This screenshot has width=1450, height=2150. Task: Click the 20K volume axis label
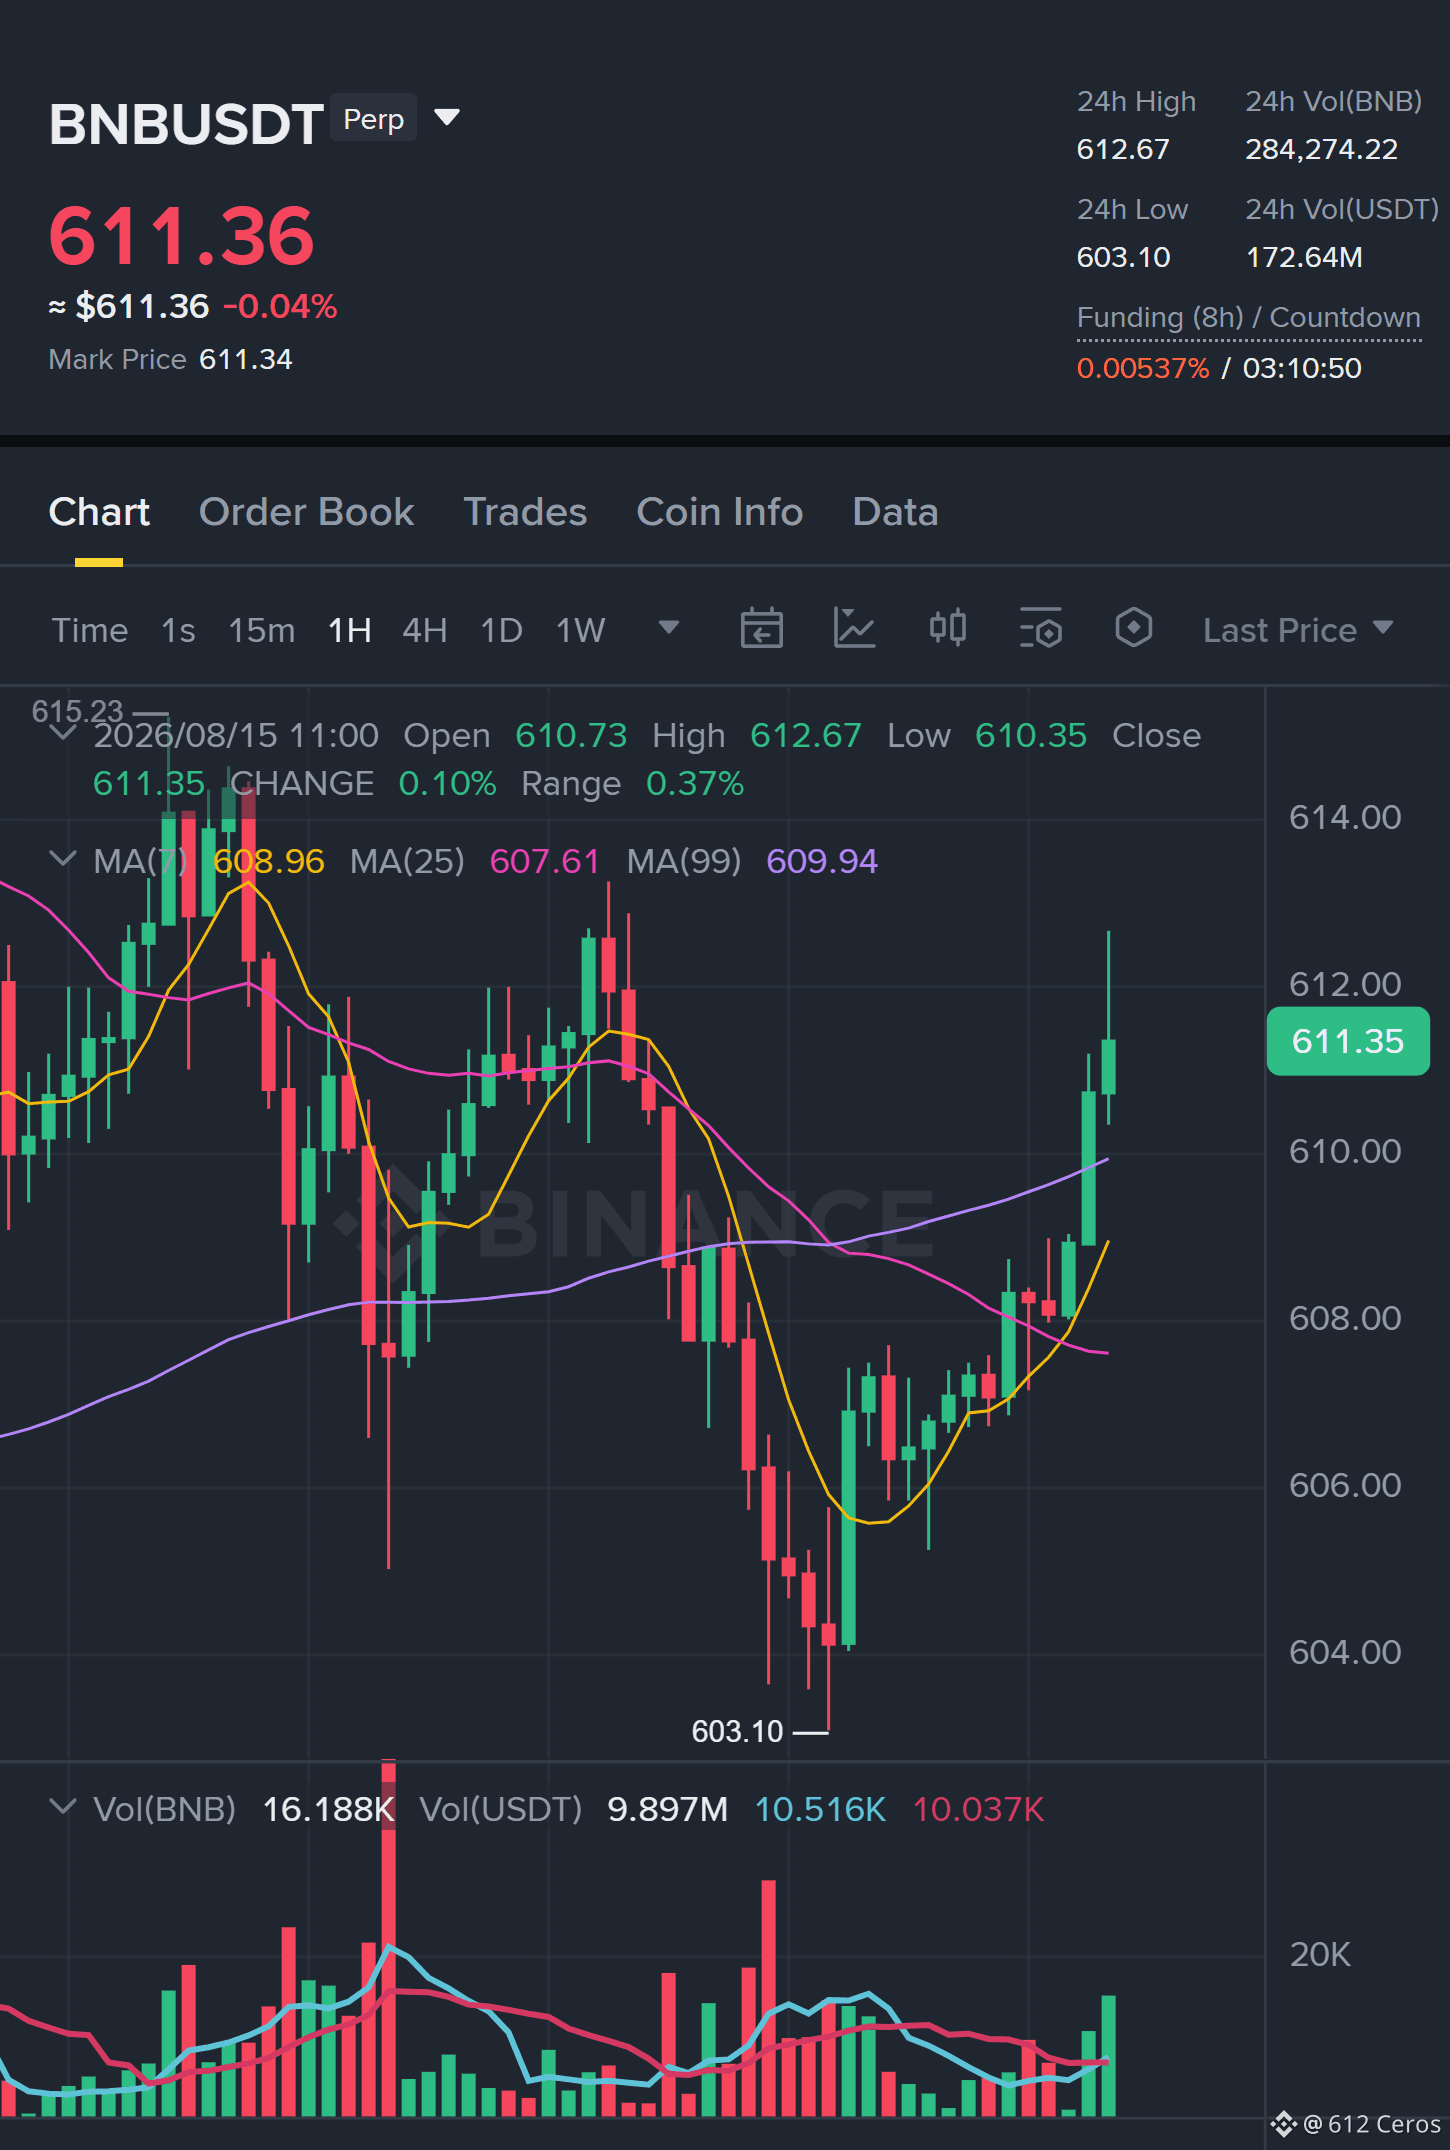pos(1320,1954)
